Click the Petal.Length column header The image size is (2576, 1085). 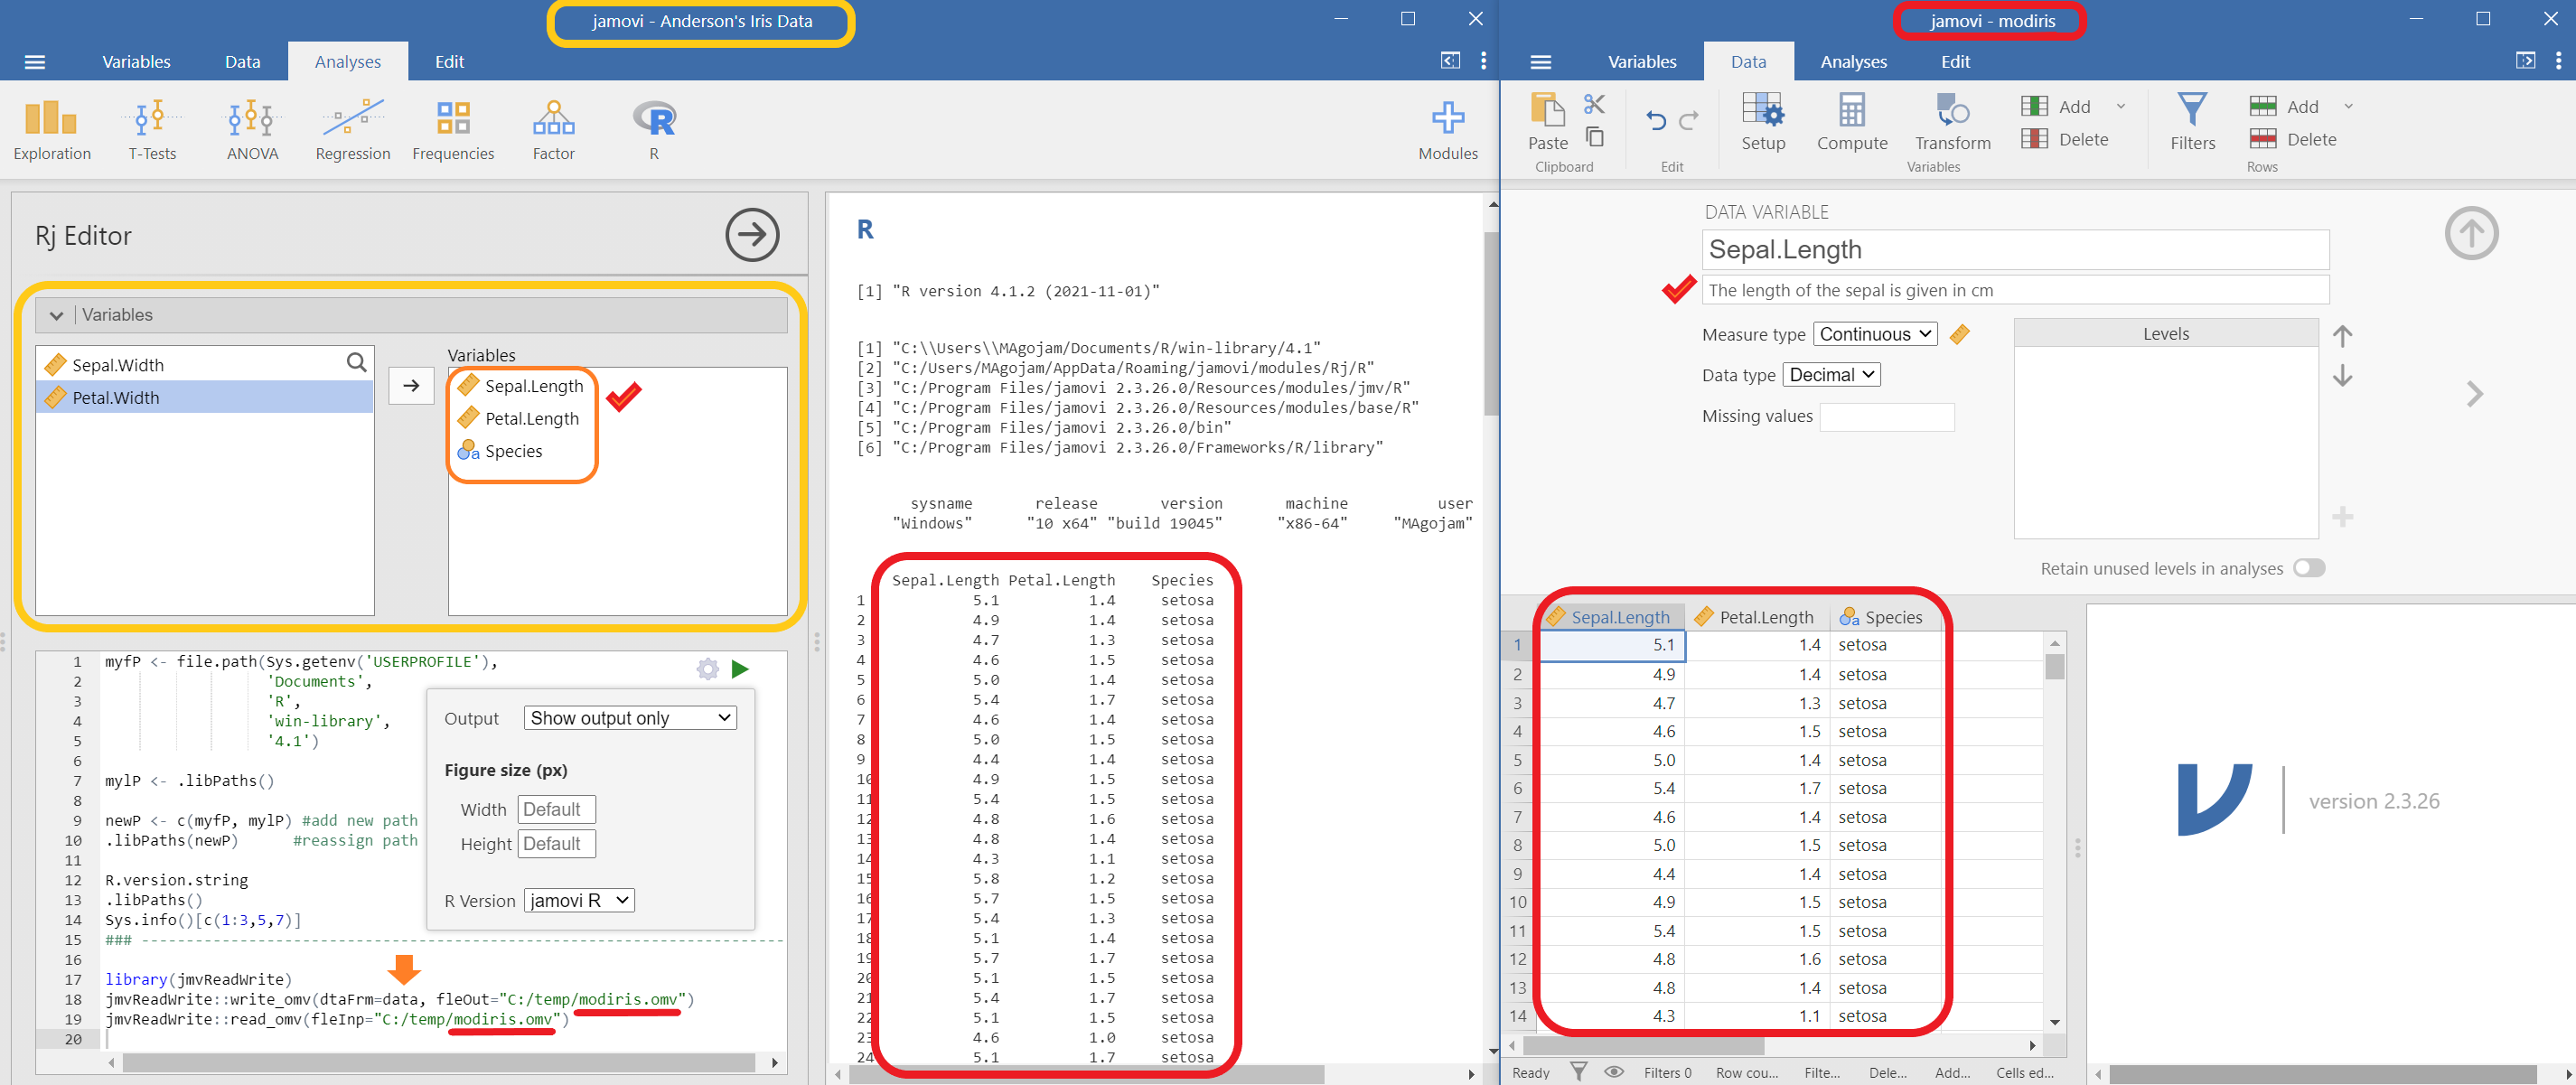point(1757,617)
